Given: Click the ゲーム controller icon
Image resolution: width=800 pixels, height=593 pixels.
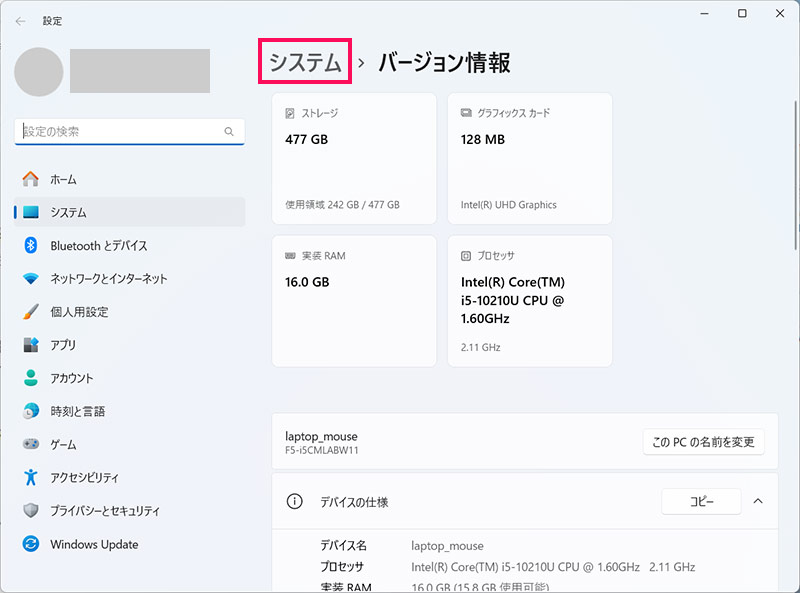Looking at the screenshot, I should tap(31, 444).
